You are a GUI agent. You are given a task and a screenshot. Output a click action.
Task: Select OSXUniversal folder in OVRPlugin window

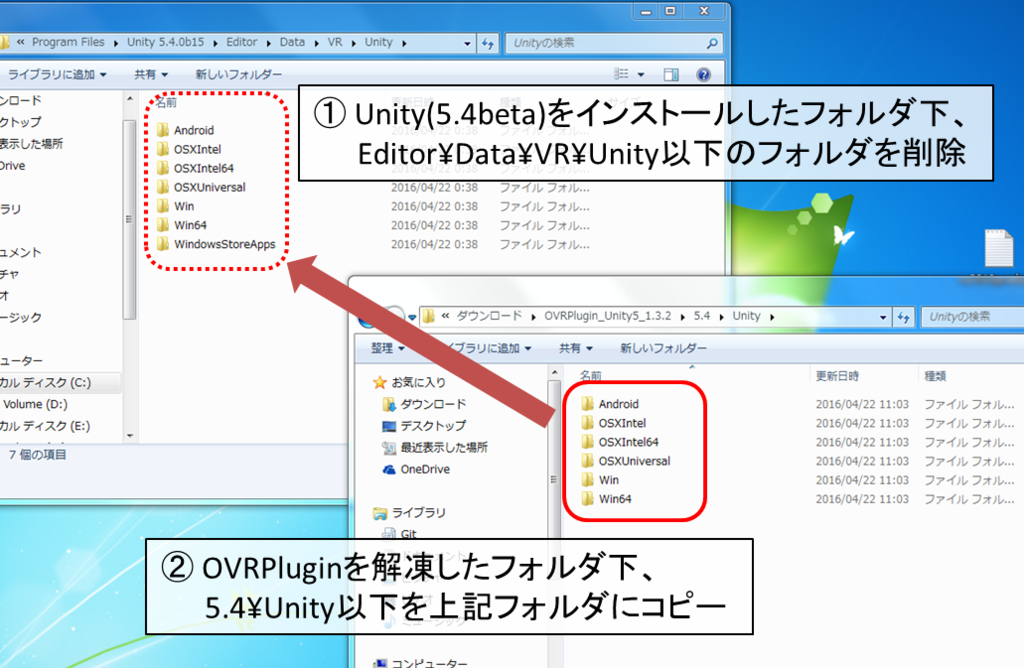626,460
